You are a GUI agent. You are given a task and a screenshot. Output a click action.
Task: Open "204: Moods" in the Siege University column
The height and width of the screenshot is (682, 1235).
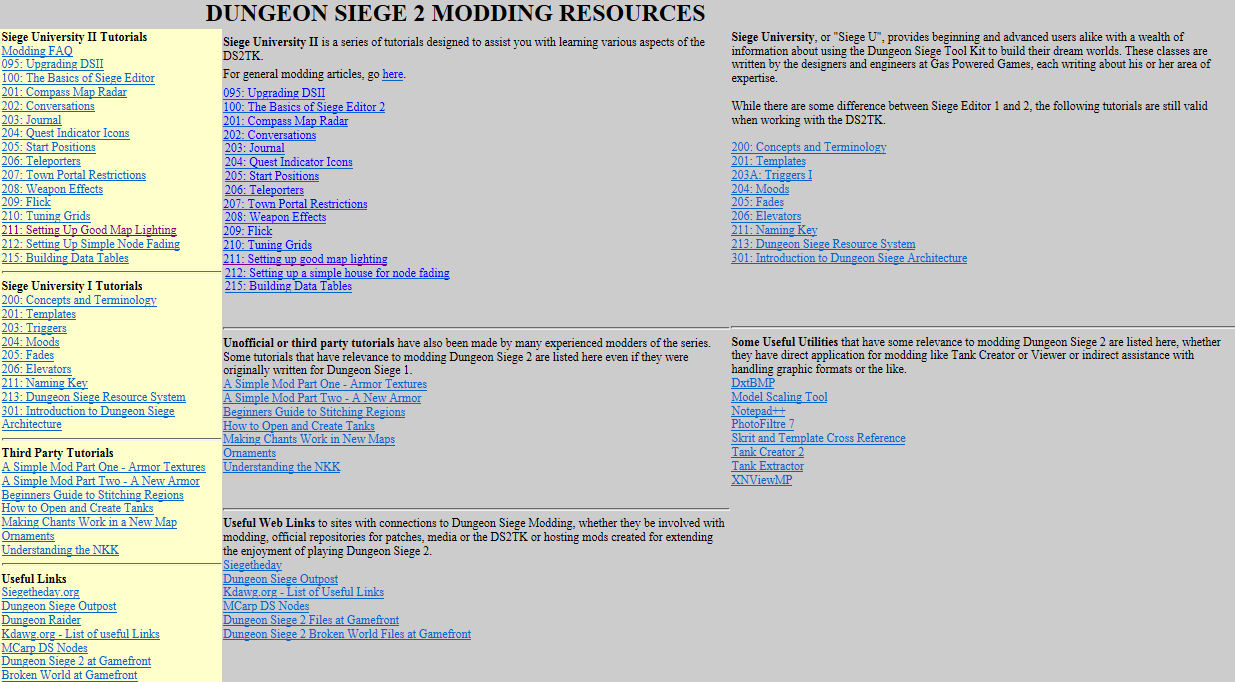(x=760, y=189)
